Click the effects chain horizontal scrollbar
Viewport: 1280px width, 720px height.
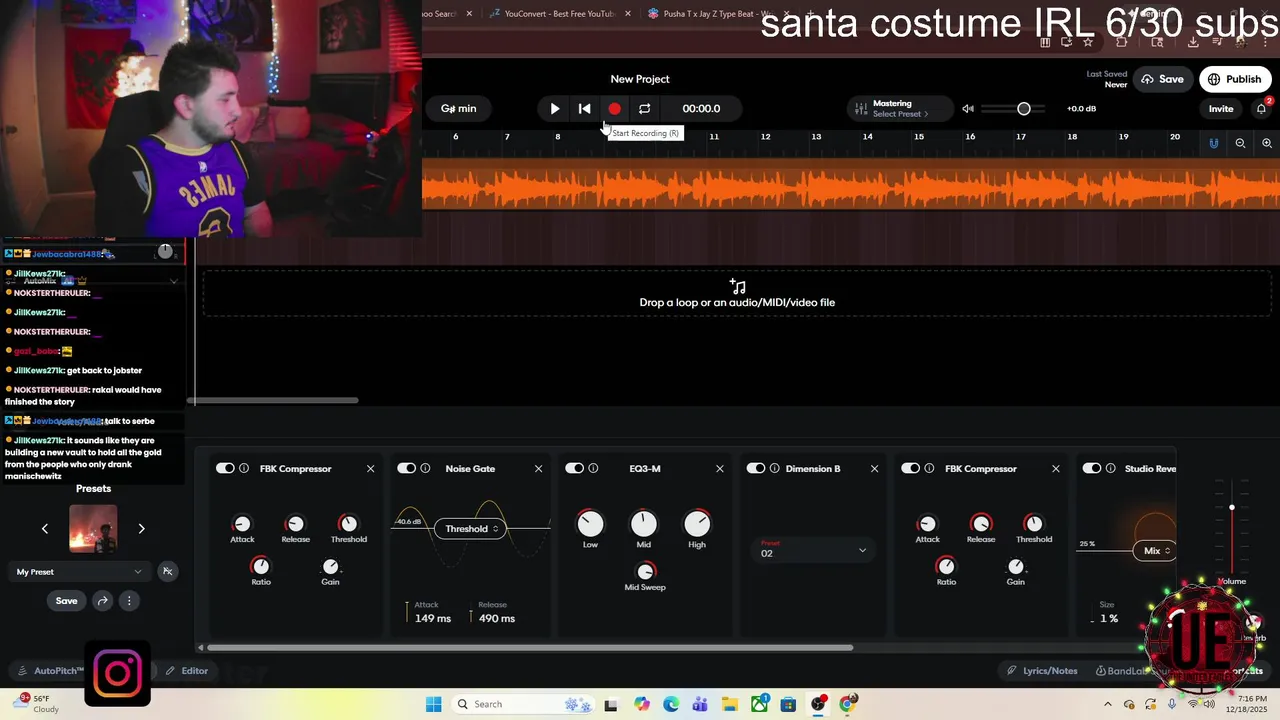tap(530, 647)
